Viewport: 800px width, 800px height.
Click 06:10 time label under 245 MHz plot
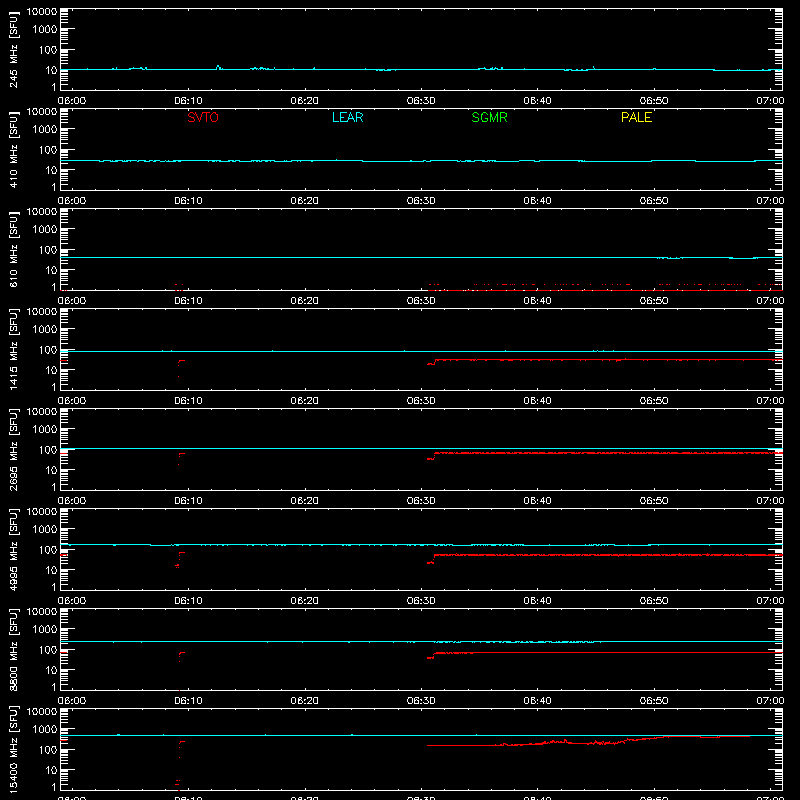[188, 101]
